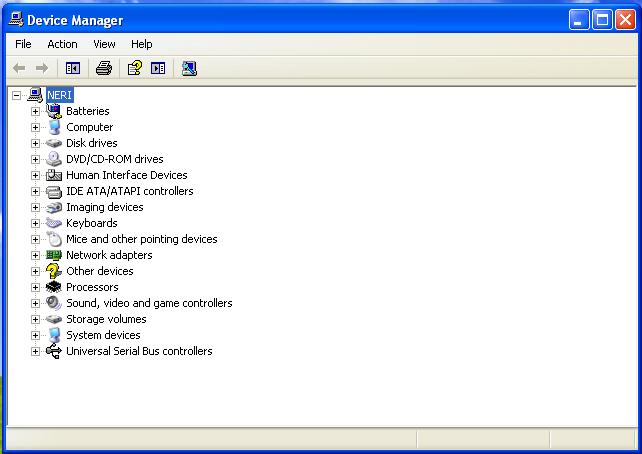Viewport: 642px width, 454px height.
Task: Expand the Network adapters node
Action: (35, 255)
